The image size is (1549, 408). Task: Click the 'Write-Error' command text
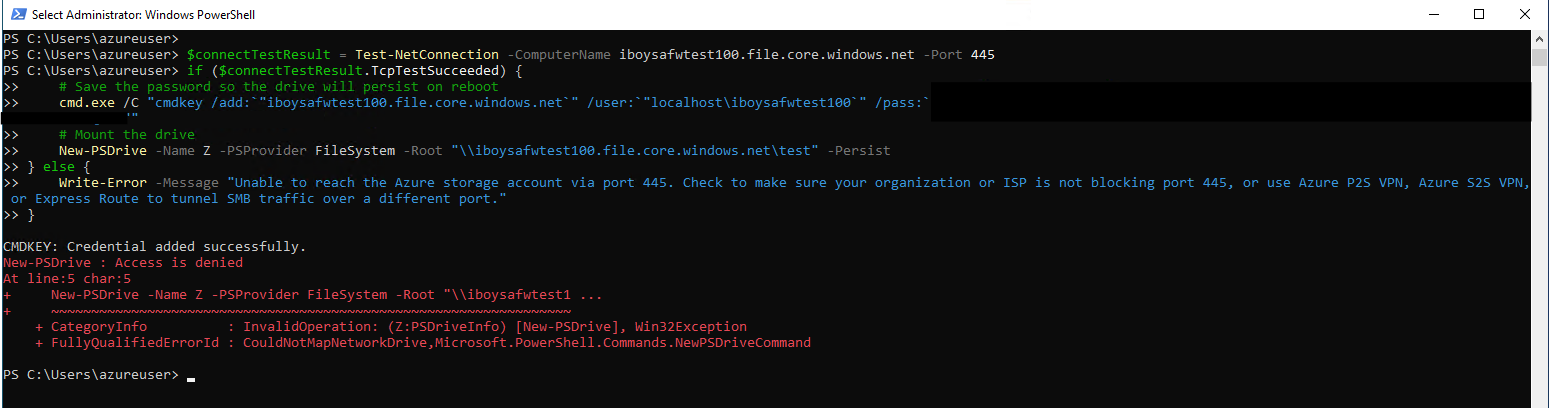[103, 182]
